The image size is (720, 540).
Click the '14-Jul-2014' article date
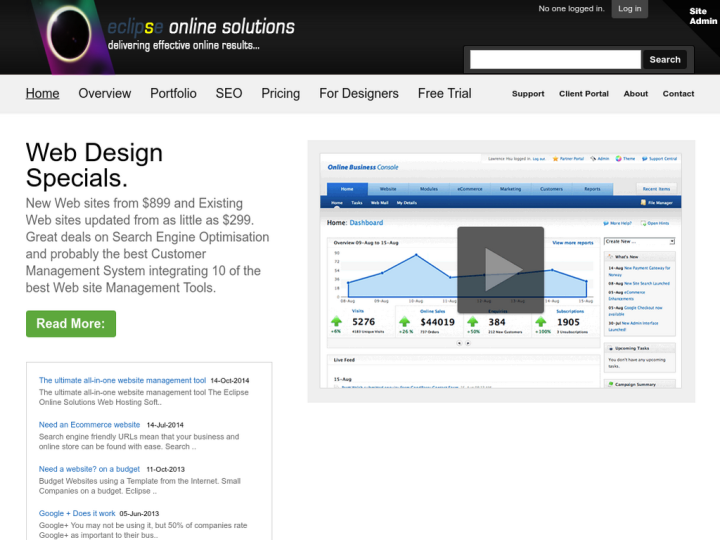click(x=165, y=425)
